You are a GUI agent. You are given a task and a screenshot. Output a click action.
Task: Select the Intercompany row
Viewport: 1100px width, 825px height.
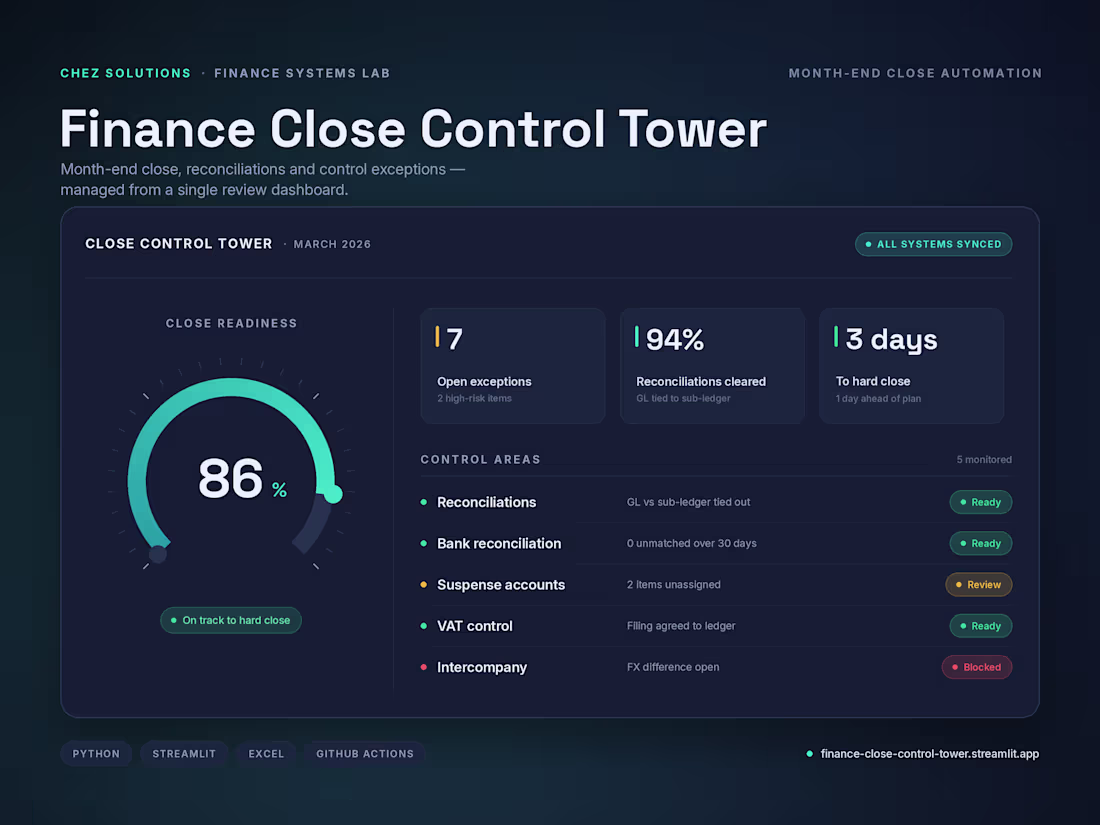(x=716, y=667)
